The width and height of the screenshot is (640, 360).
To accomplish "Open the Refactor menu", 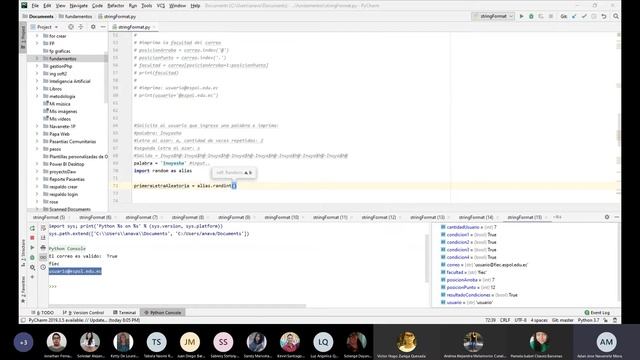I will [116, 6].
